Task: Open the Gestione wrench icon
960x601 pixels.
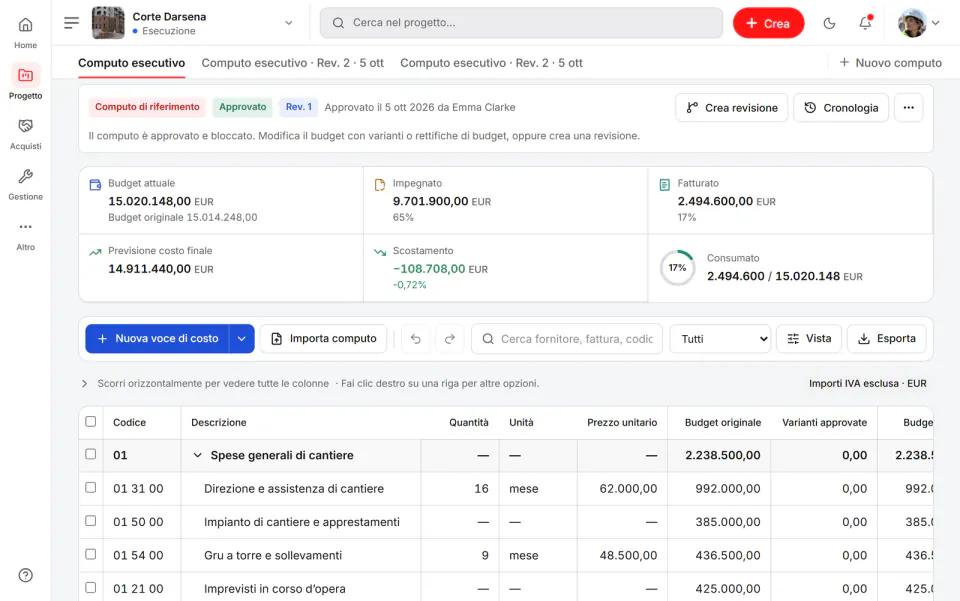Action: tap(26, 177)
